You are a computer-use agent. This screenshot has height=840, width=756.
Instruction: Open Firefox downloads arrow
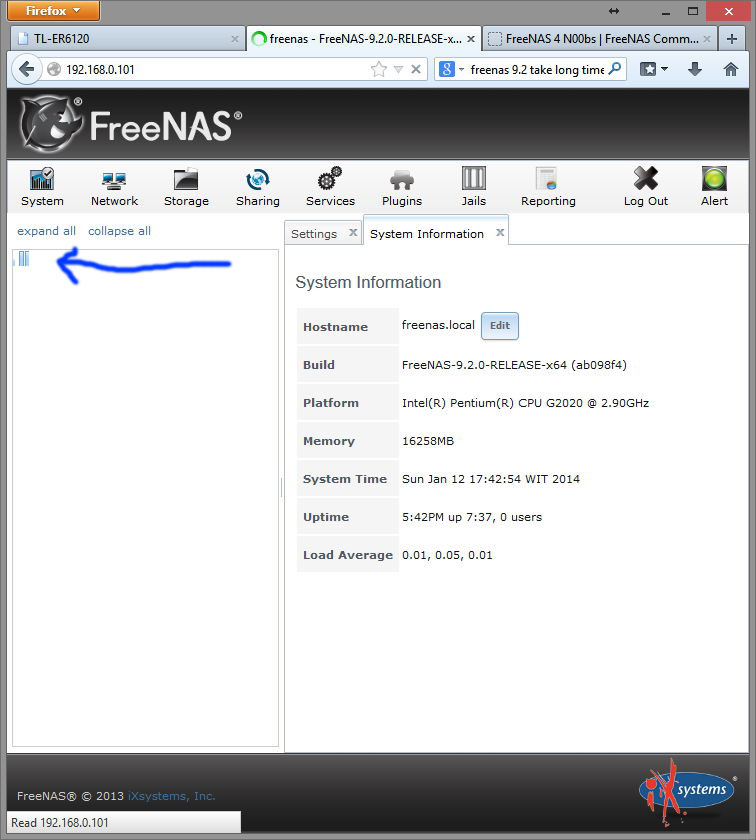click(x=694, y=69)
